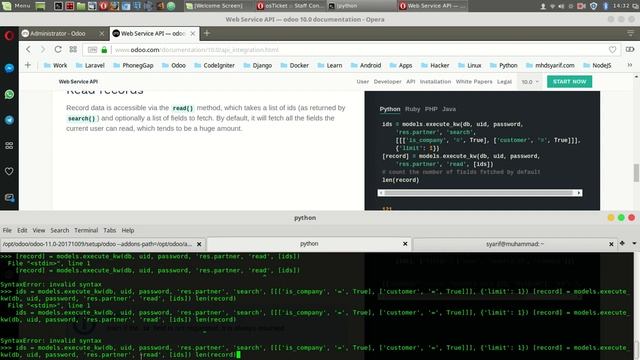Open the Opera tab menu icon
This screenshot has height=360, width=640.
(631, 33)
